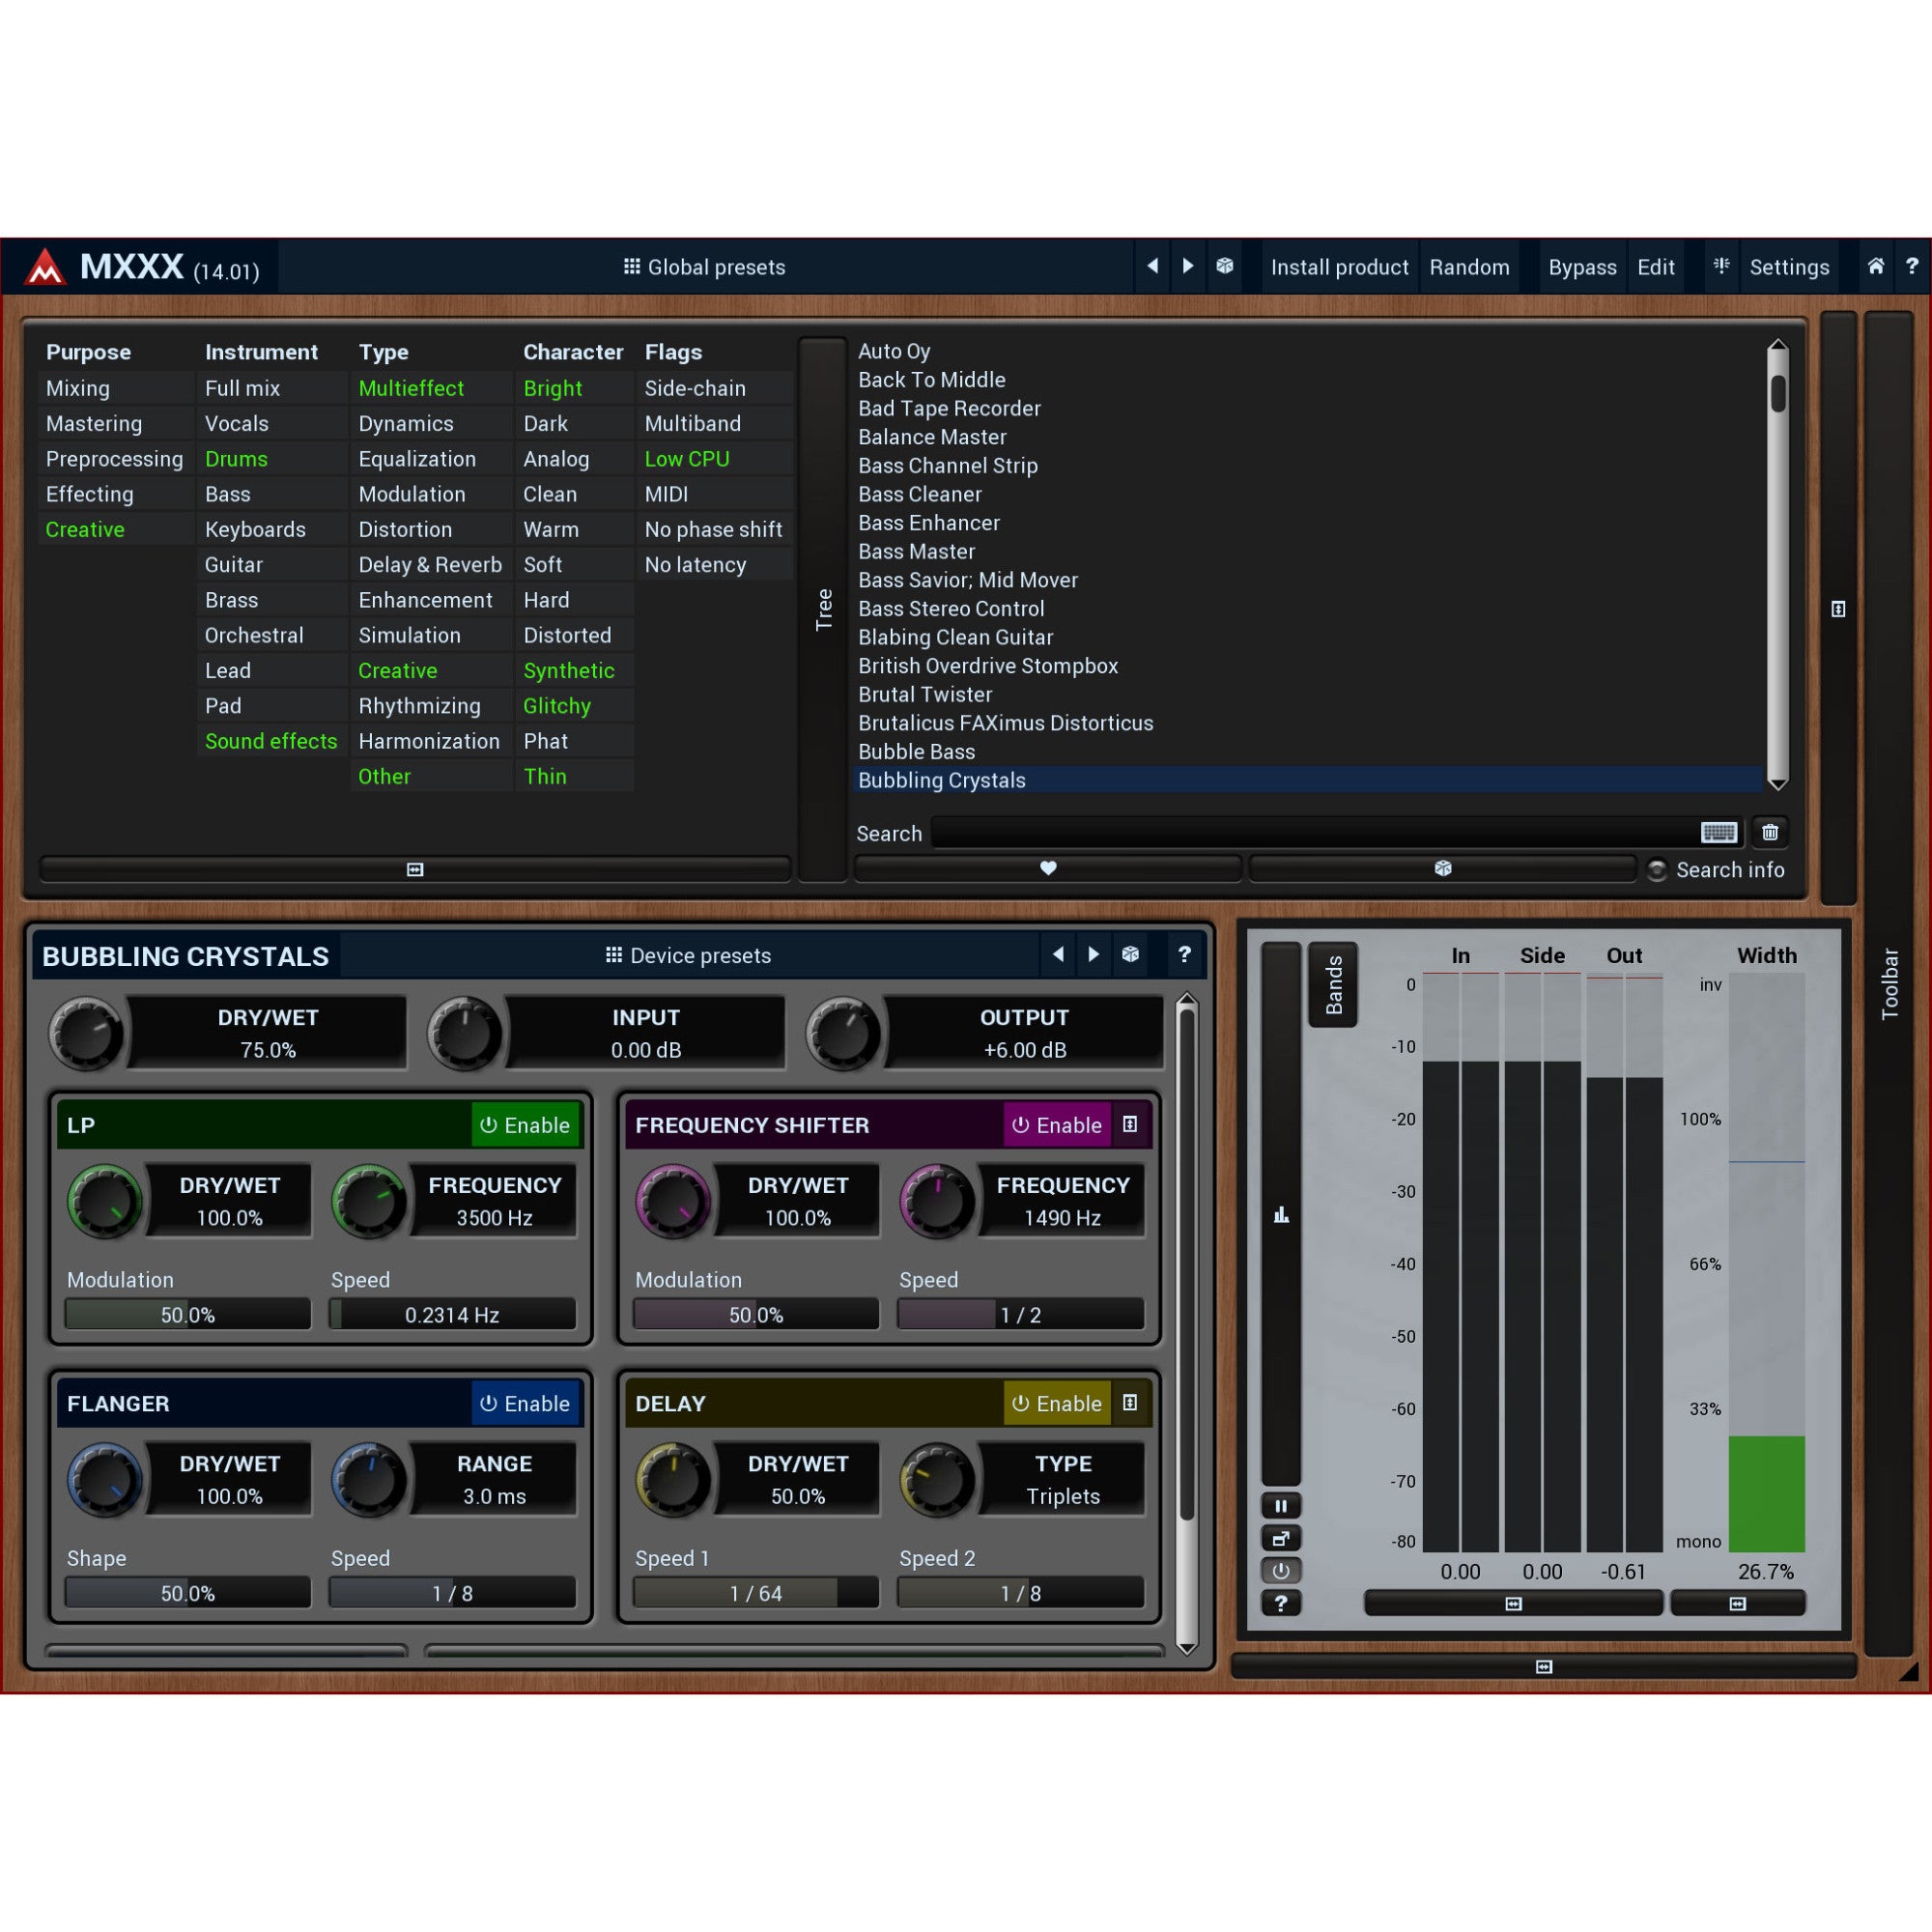The height and width of the screenshot is (1932, 1932).
Task: Toggle the Frequency Shifter Enable button
Action: [1057, 1125]
